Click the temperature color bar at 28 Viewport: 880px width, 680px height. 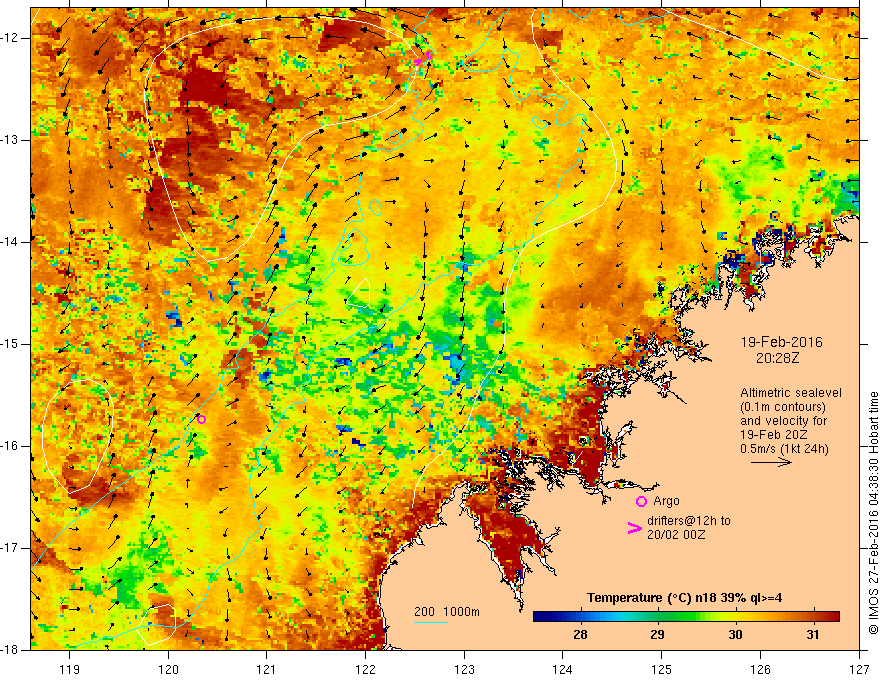580,616
